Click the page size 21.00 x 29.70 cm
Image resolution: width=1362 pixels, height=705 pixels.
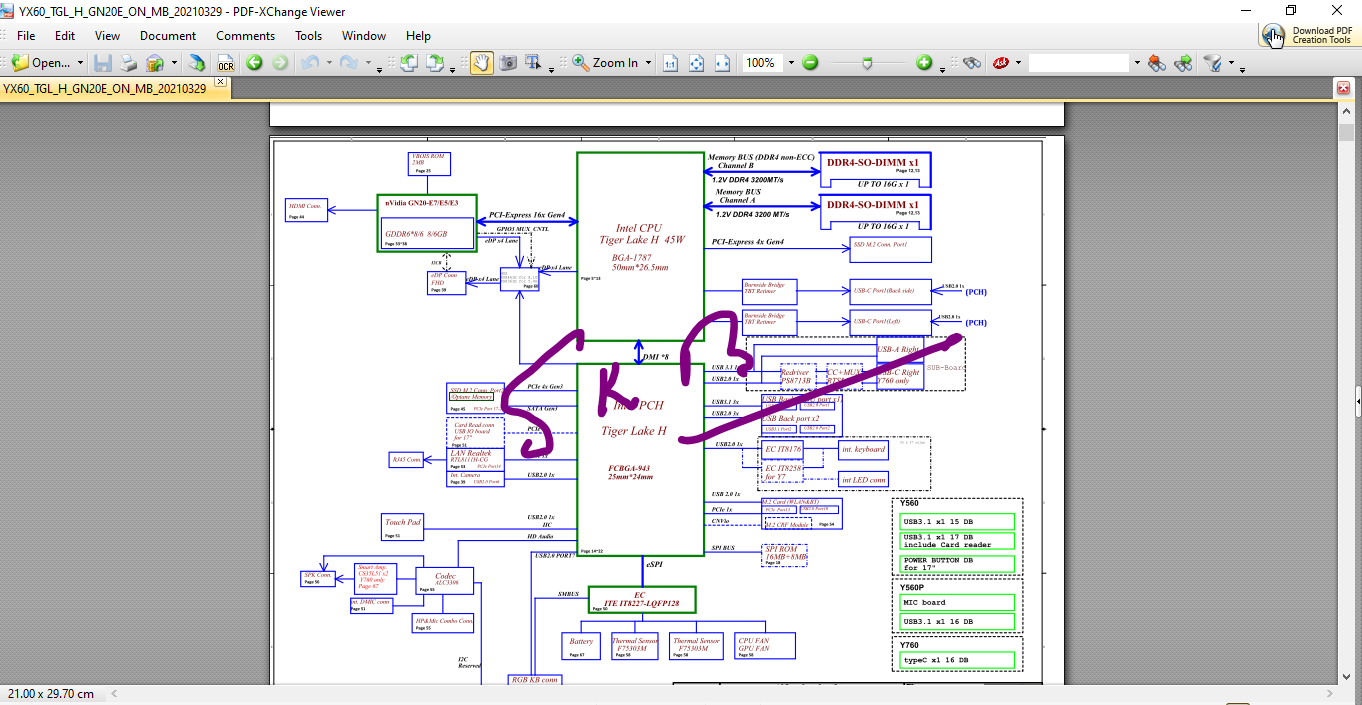tap(51, 693)
